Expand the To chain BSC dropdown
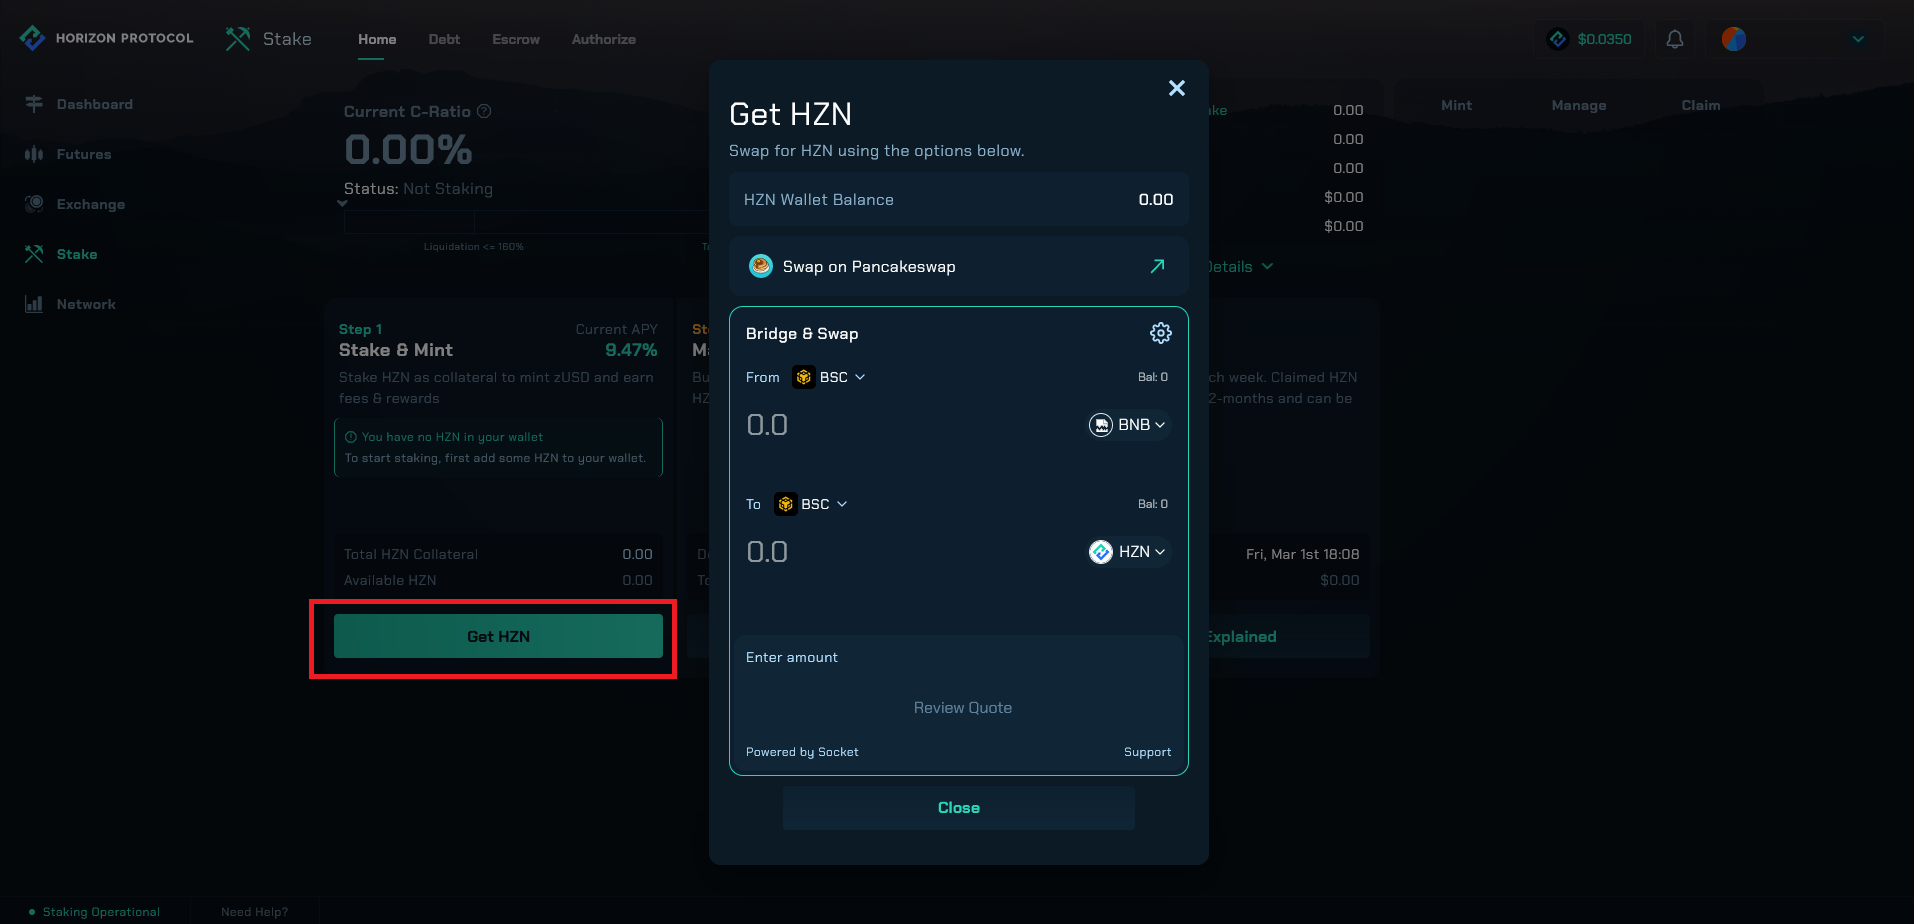The height and width of the screenshot is (924, 1914). coord(811,504)
